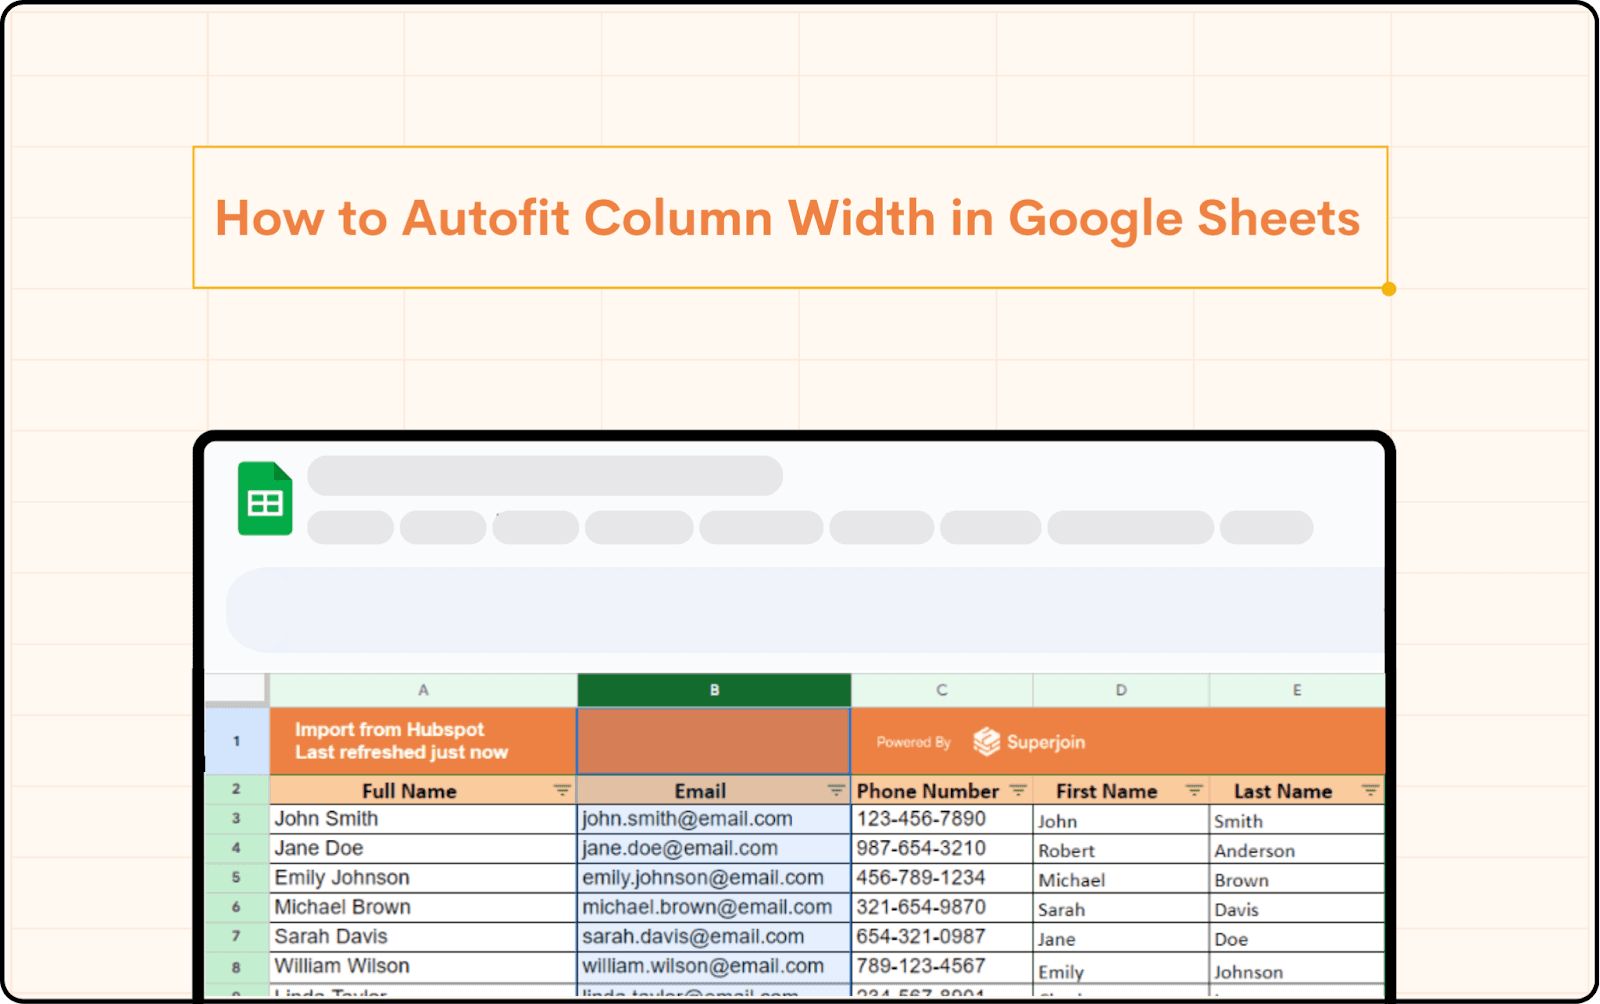Select cell william.wilson@email.com

pyautogui.click(x=714, y=966)
